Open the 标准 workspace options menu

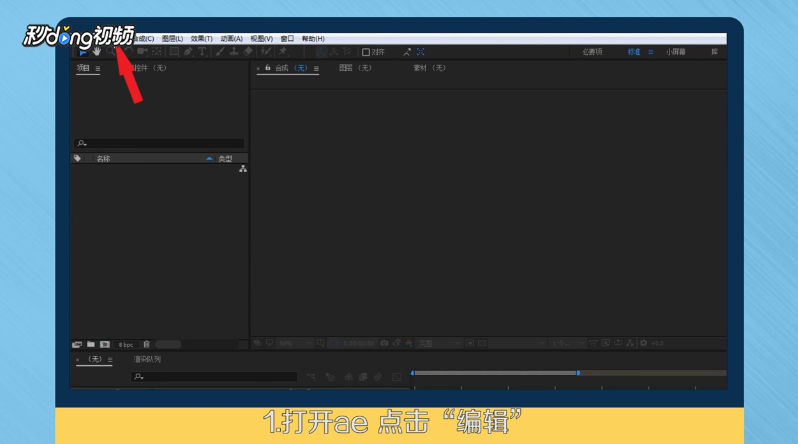pyautogui.click(x=650, y=52)
